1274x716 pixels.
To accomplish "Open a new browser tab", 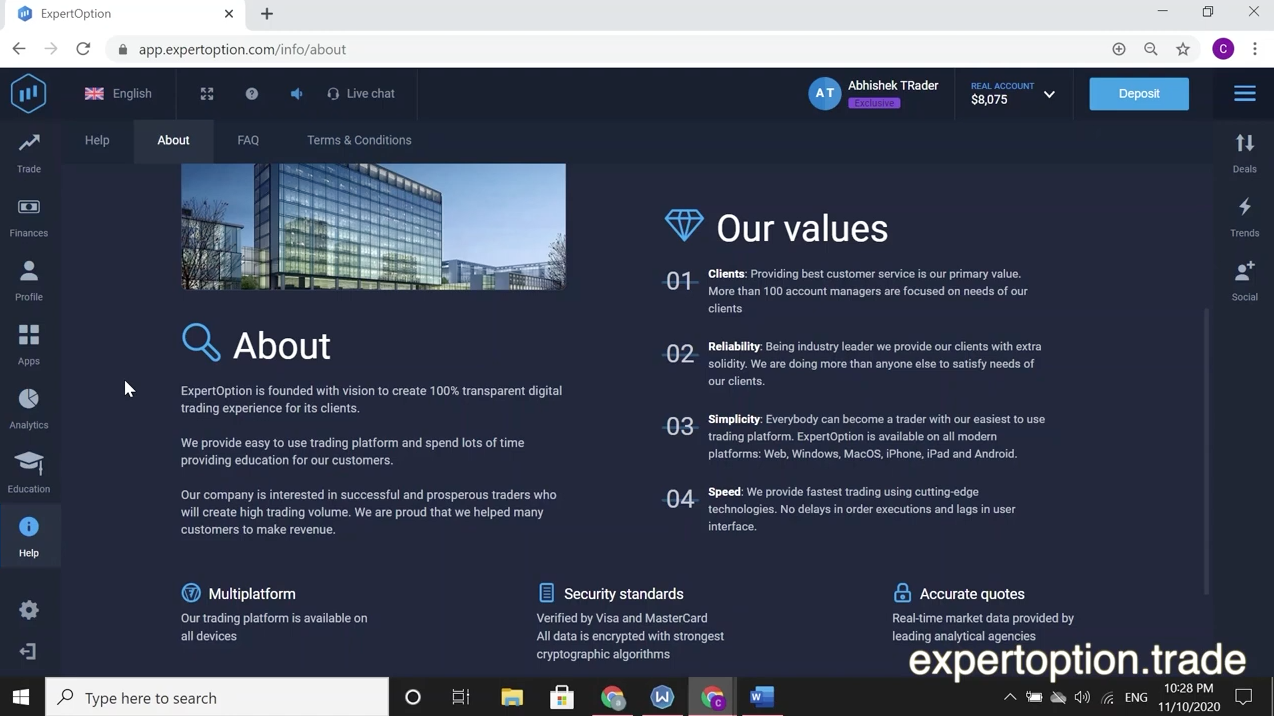I will (x=267, y=14).
